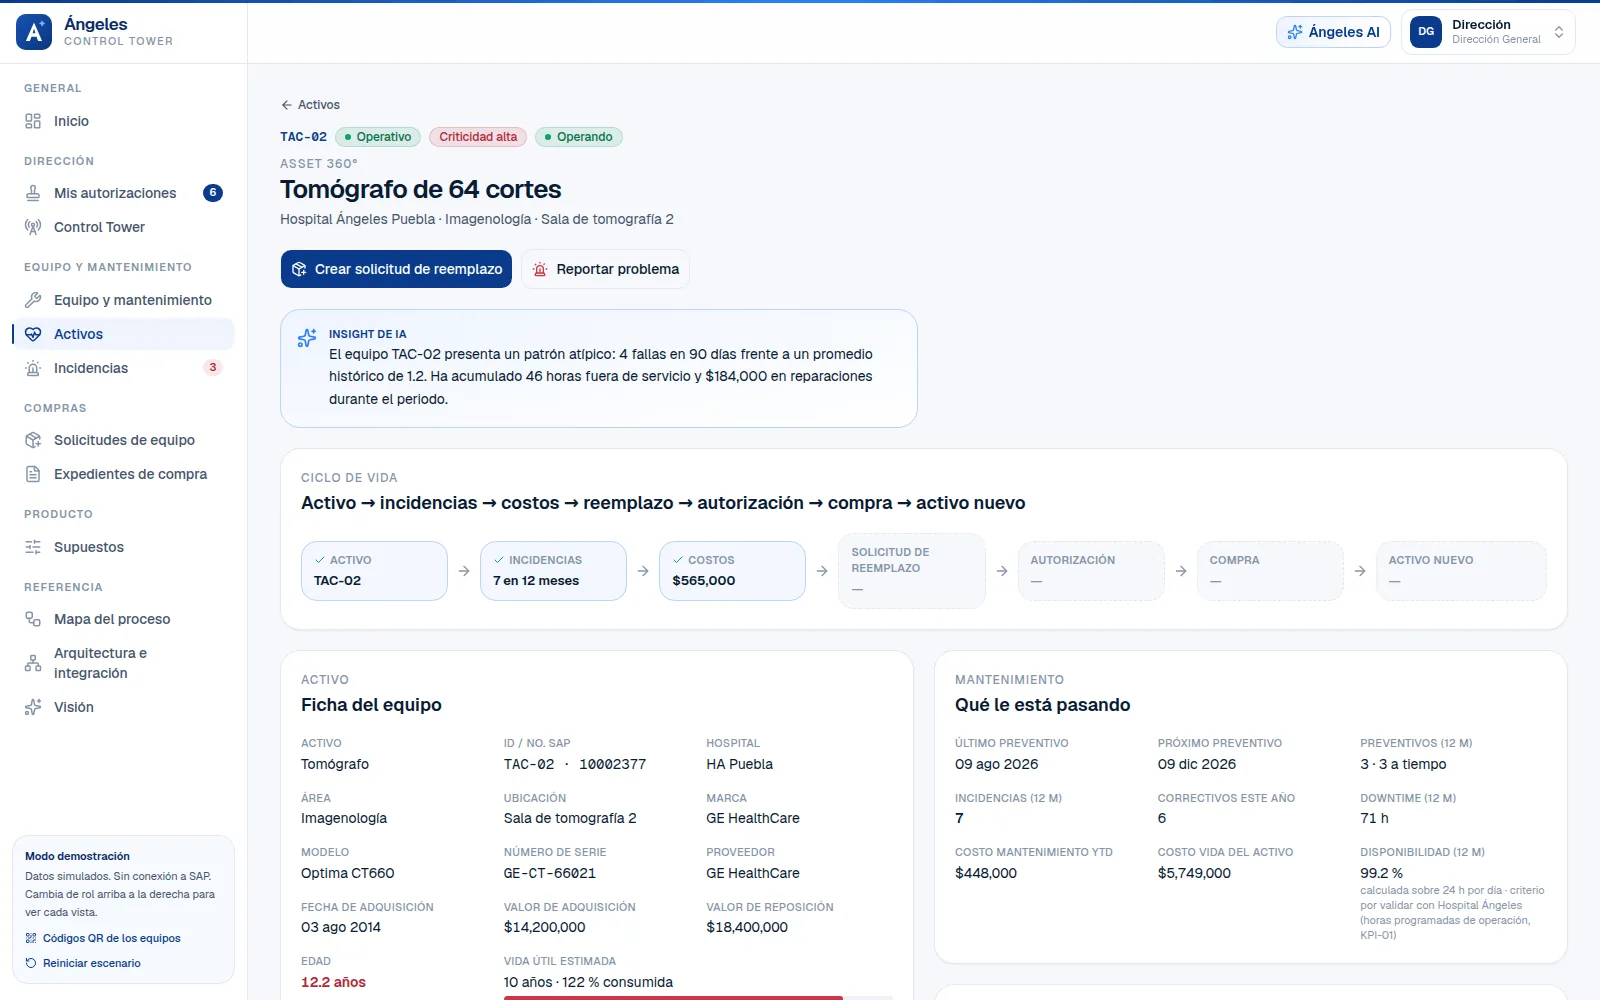Select the Control Tower antenna icon
This screenshot has width=1600, height=1000.
(x=33, y=227)
